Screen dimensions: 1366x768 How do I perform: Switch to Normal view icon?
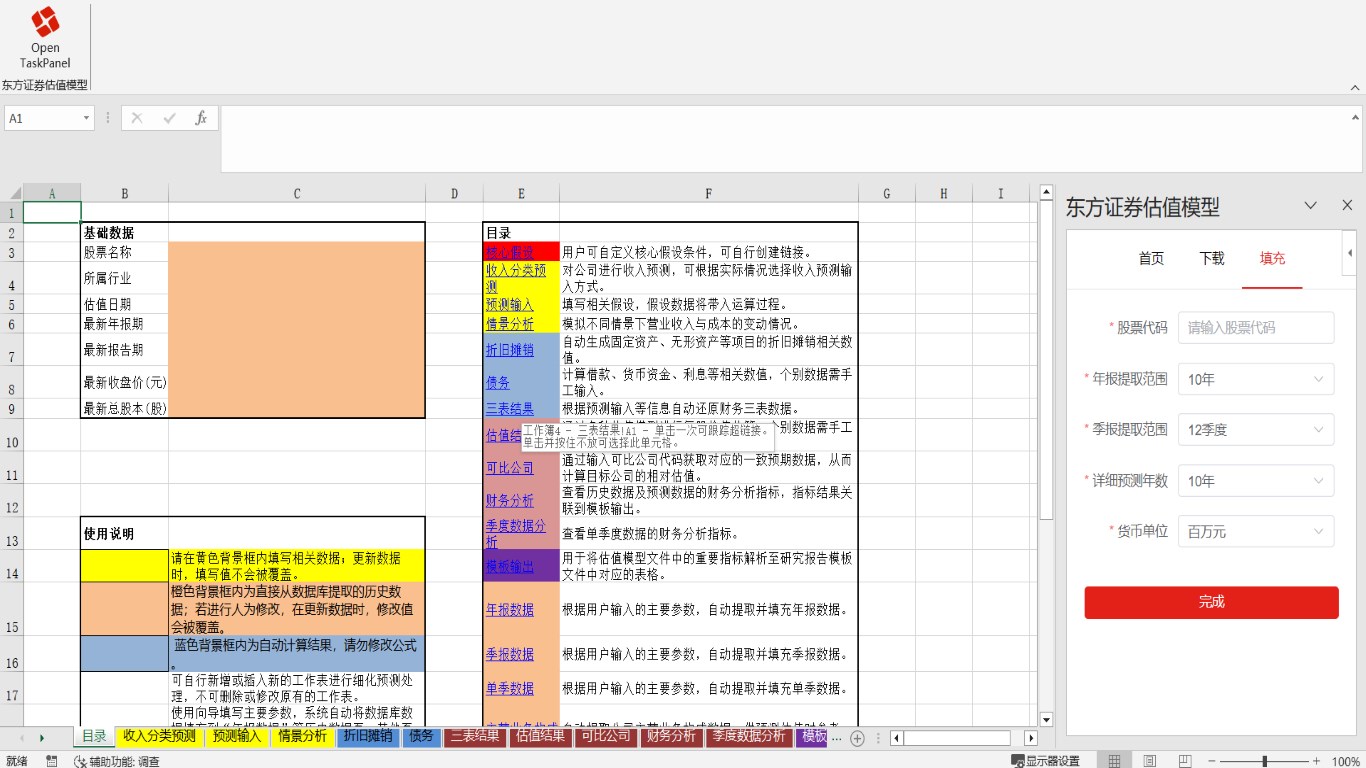coord(1114,761)
